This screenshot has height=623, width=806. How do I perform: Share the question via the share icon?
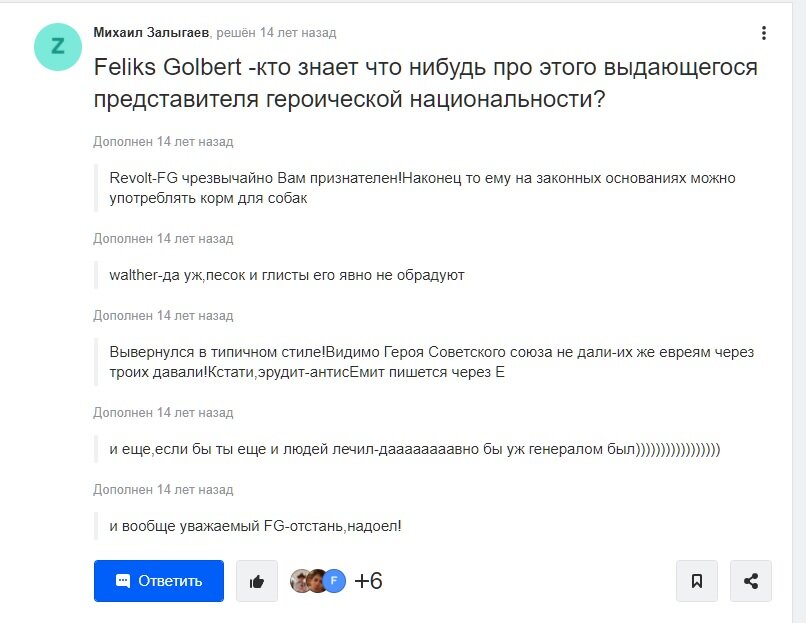tap(750, 581)
